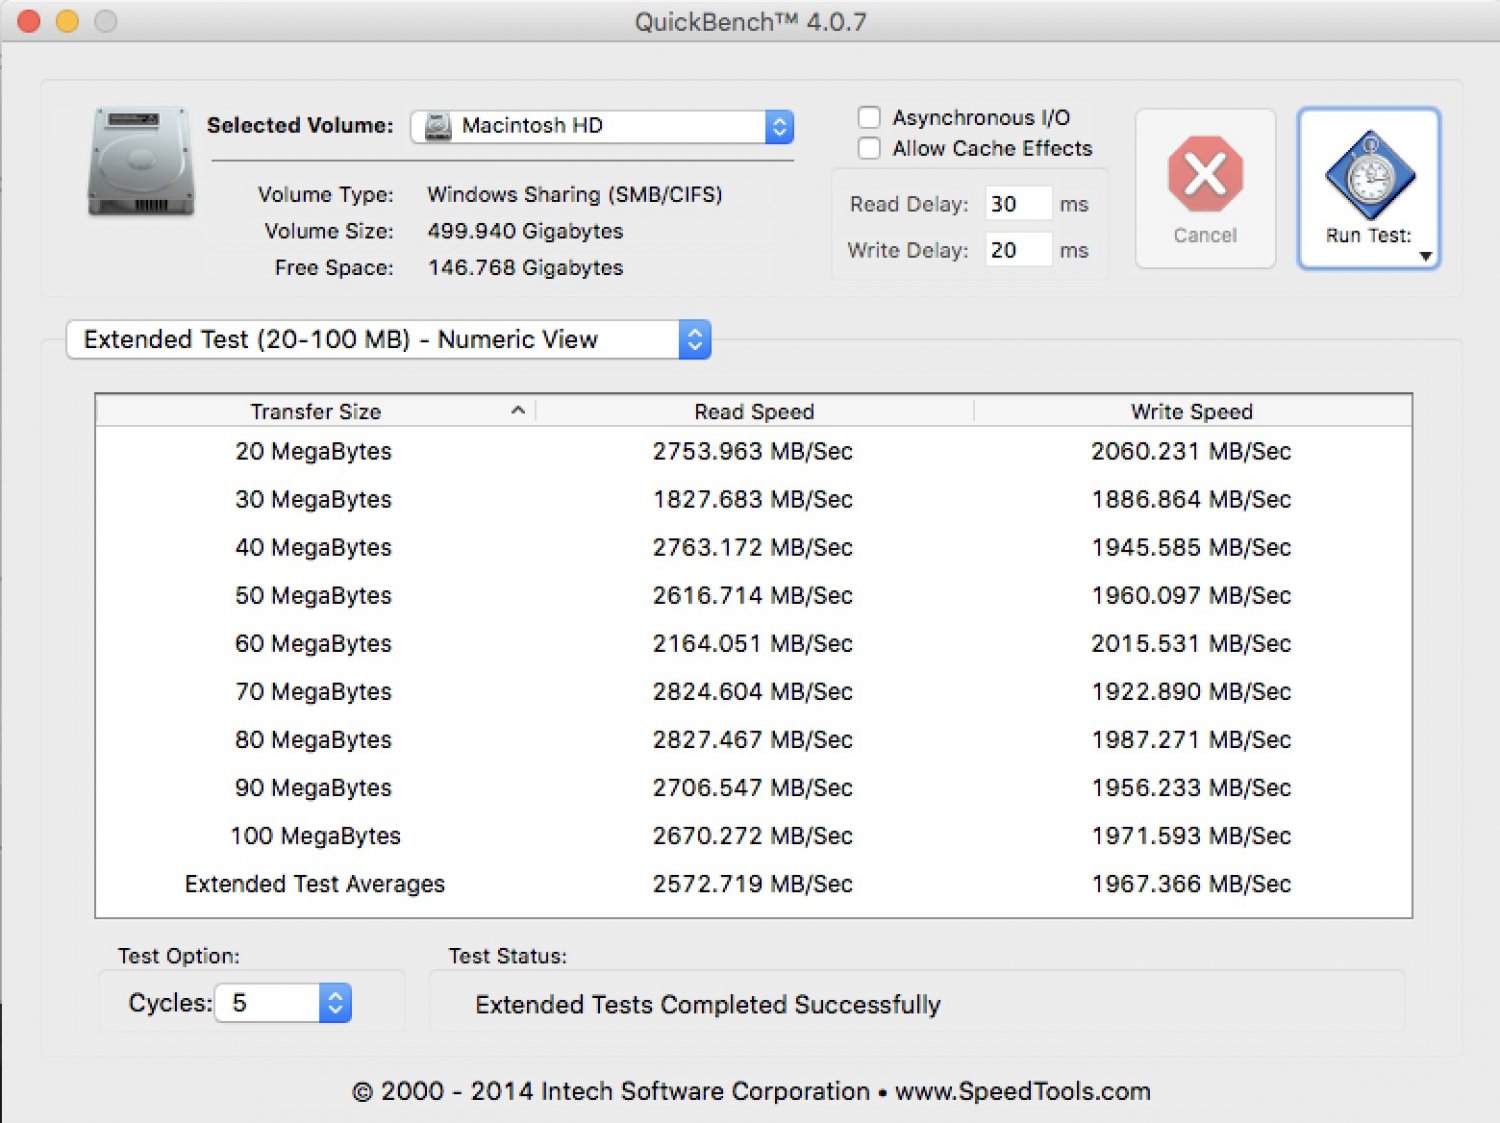The height and width of the screenshot is (1123, 1500).
Task: Click the 146.768 Gigabytes free space value
Action: click(525, 268)
